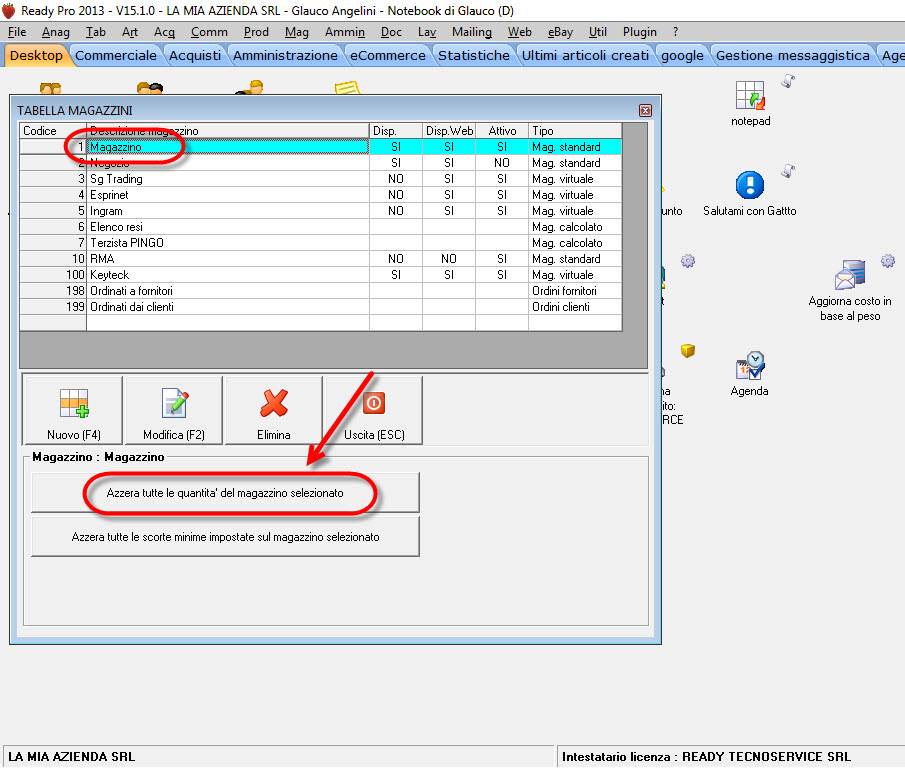The image size is (905, 768).
Task: Click the Elimina button
Action: [x=274, y=411]
